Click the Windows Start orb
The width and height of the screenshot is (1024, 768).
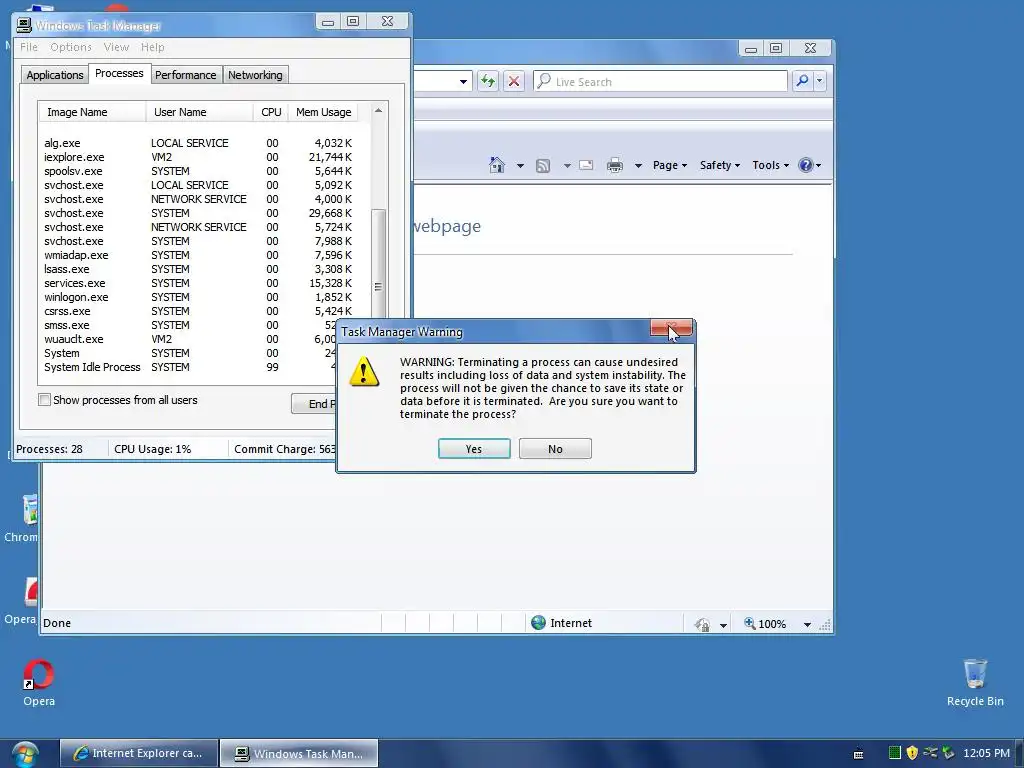pyautogui.click(x=25, y=754)
